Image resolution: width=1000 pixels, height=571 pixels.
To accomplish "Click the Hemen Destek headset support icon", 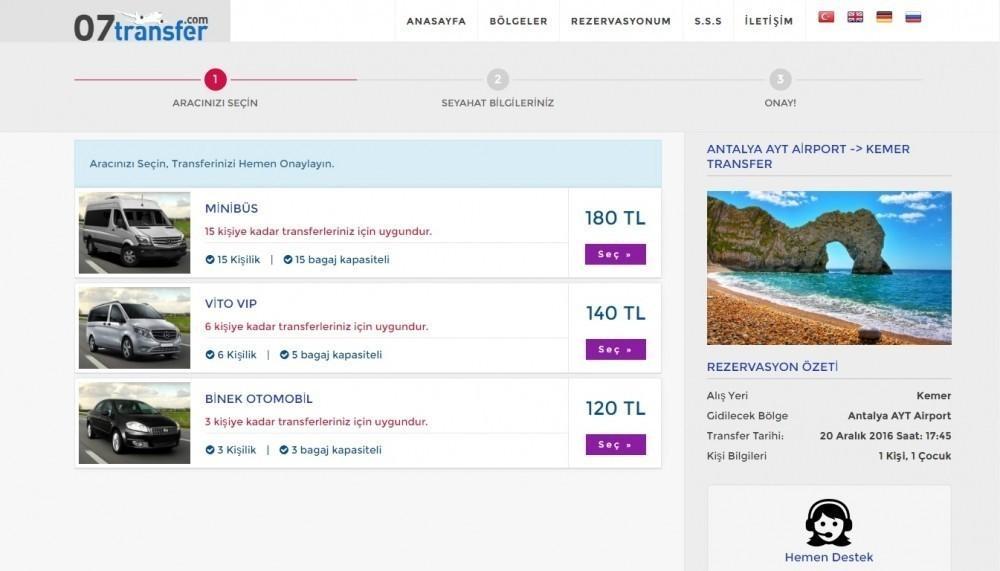I will [x=828, y=522].
